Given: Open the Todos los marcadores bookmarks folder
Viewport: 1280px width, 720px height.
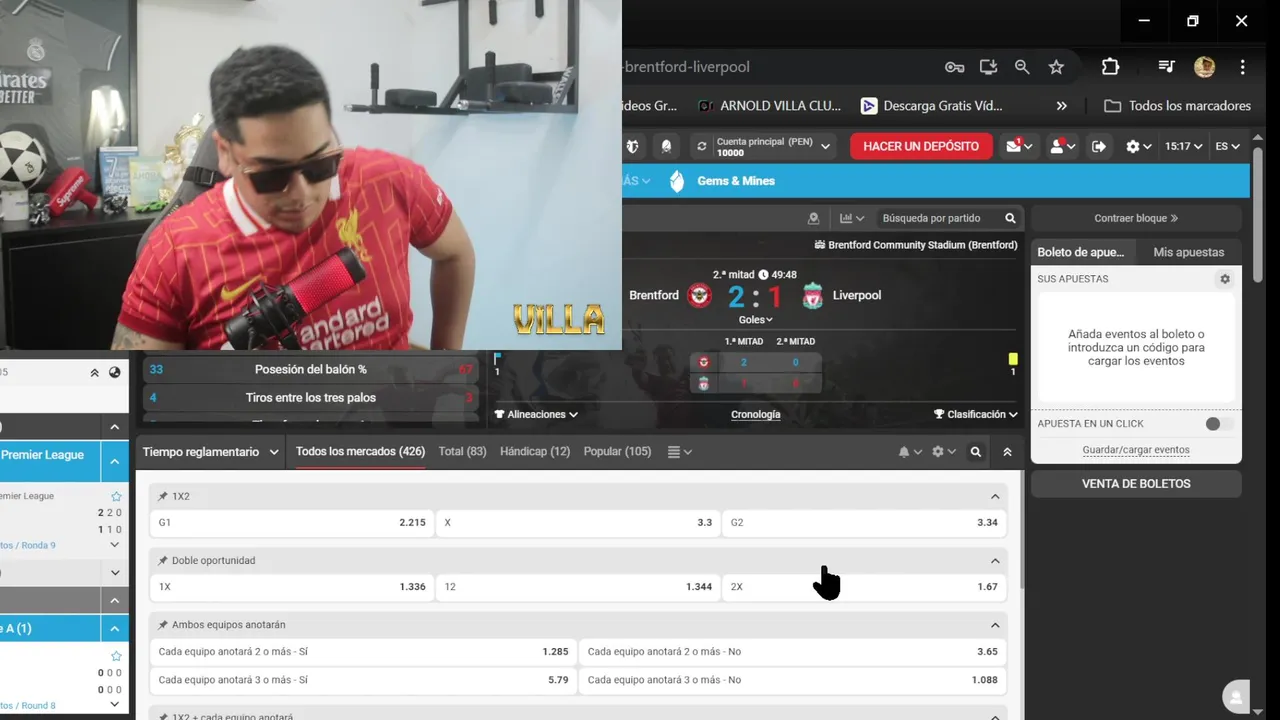Looking at the screenshot, I should (x=1177, y=106).
